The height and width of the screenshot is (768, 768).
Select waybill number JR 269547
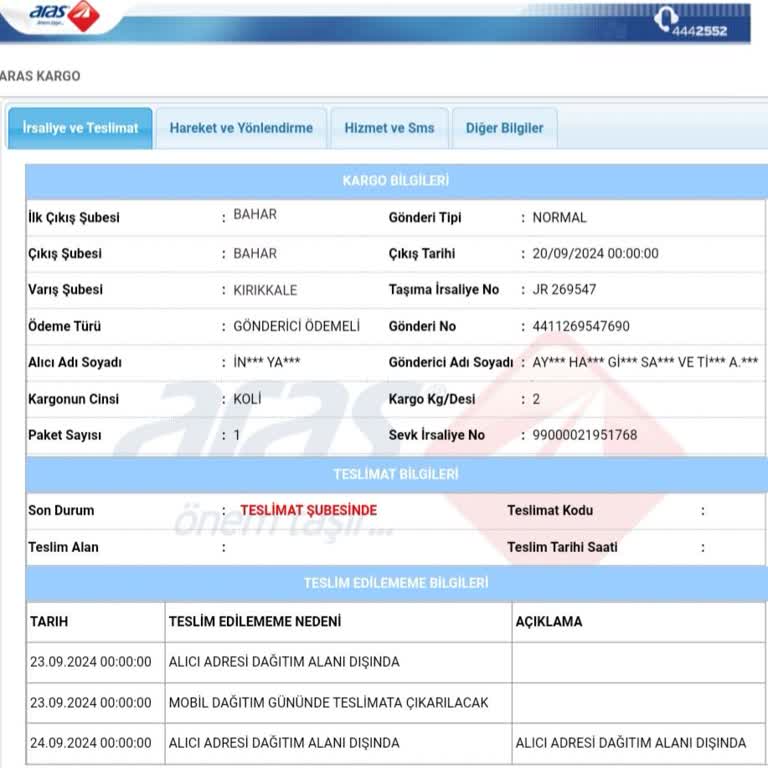[564, 289]
